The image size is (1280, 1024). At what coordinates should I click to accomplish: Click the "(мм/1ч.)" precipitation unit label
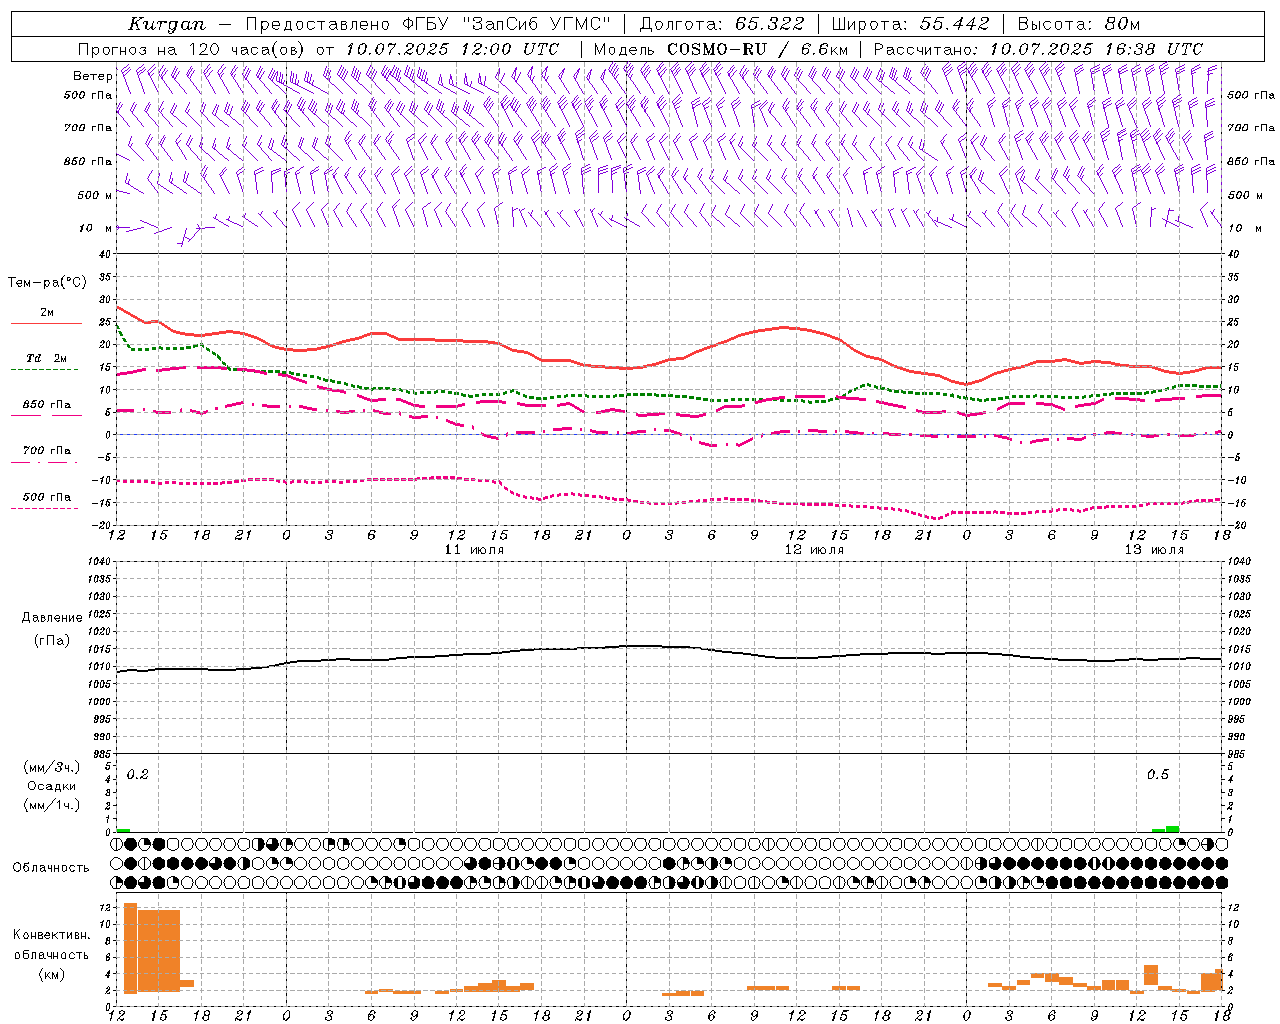coord(52,804)
